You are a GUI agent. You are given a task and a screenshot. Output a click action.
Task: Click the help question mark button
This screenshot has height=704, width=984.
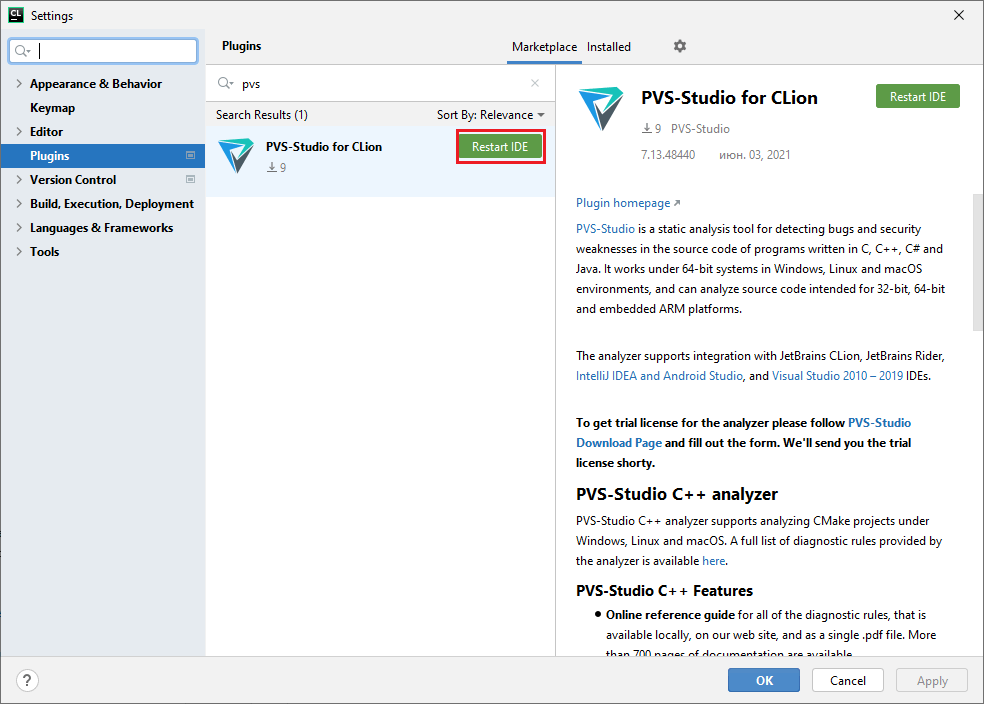(27, 680)
